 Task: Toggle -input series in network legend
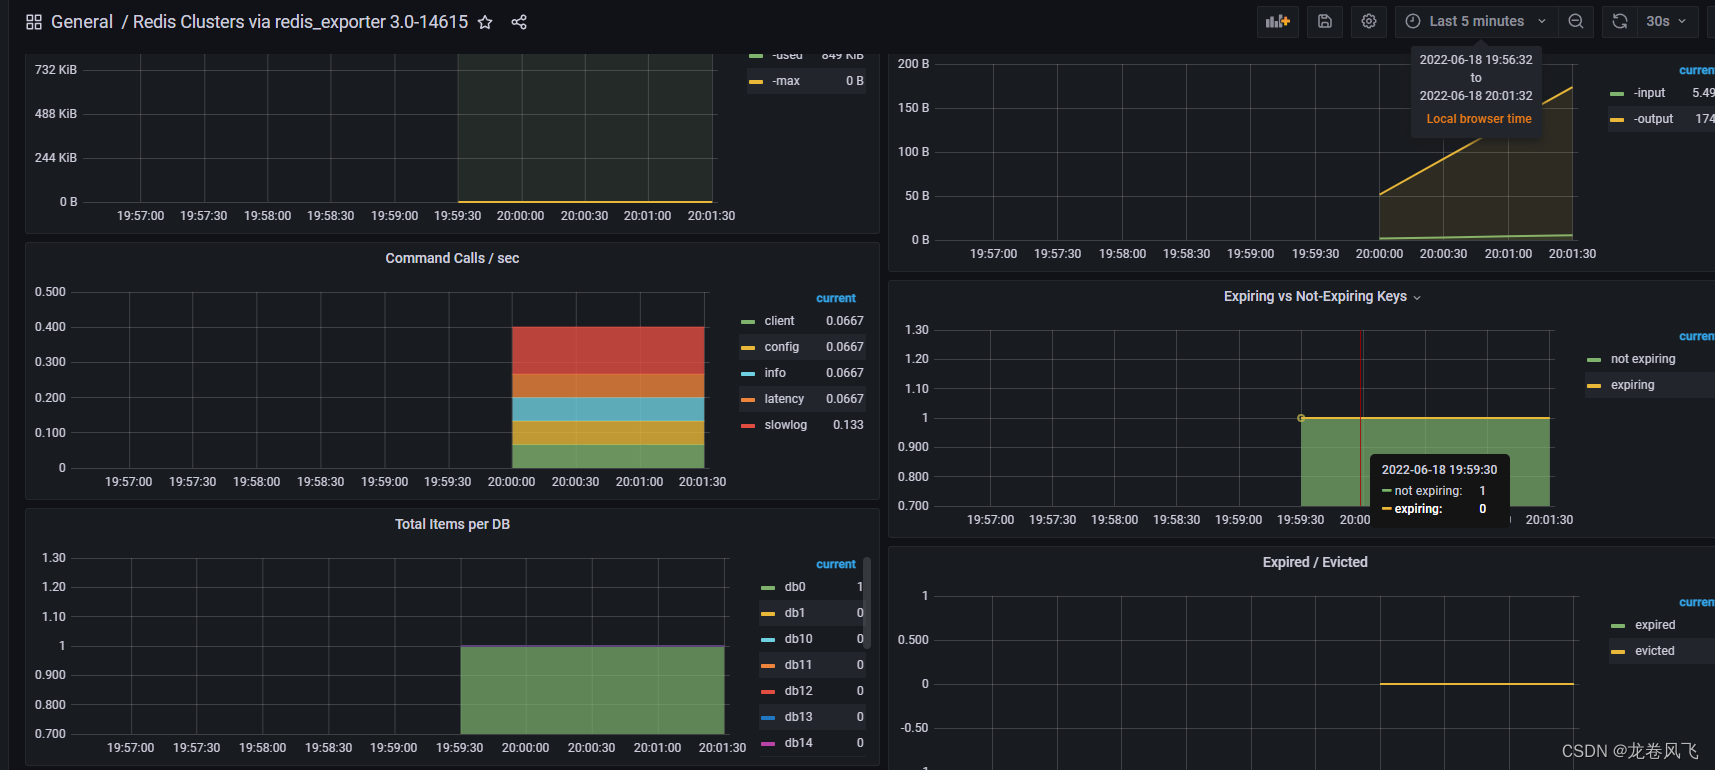1649,93
